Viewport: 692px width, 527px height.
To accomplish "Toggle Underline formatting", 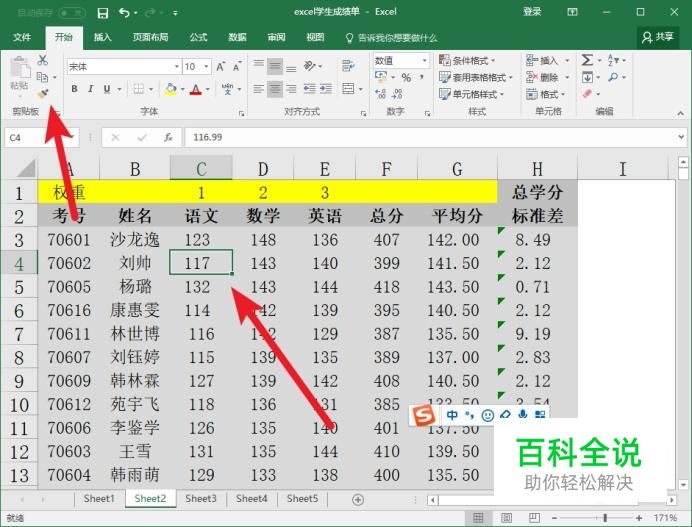I will [107, 89].
